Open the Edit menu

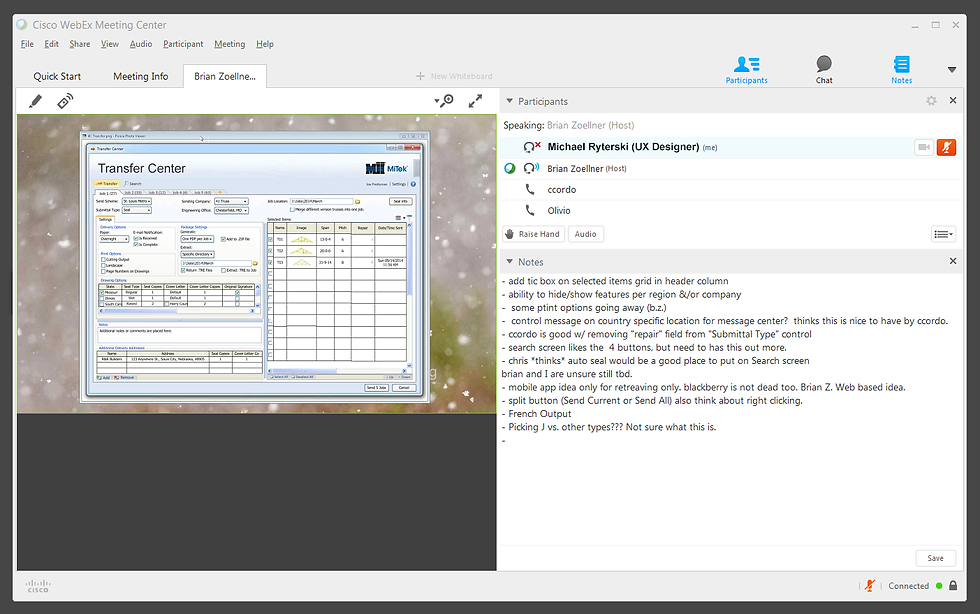coord(51,44)
